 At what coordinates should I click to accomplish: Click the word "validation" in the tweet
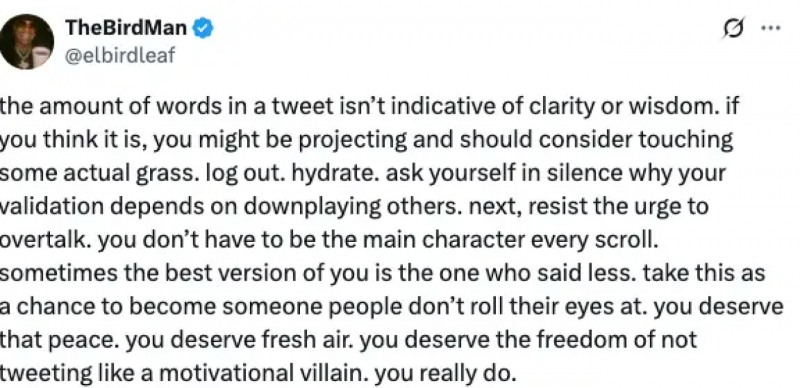tap(52, 207)
